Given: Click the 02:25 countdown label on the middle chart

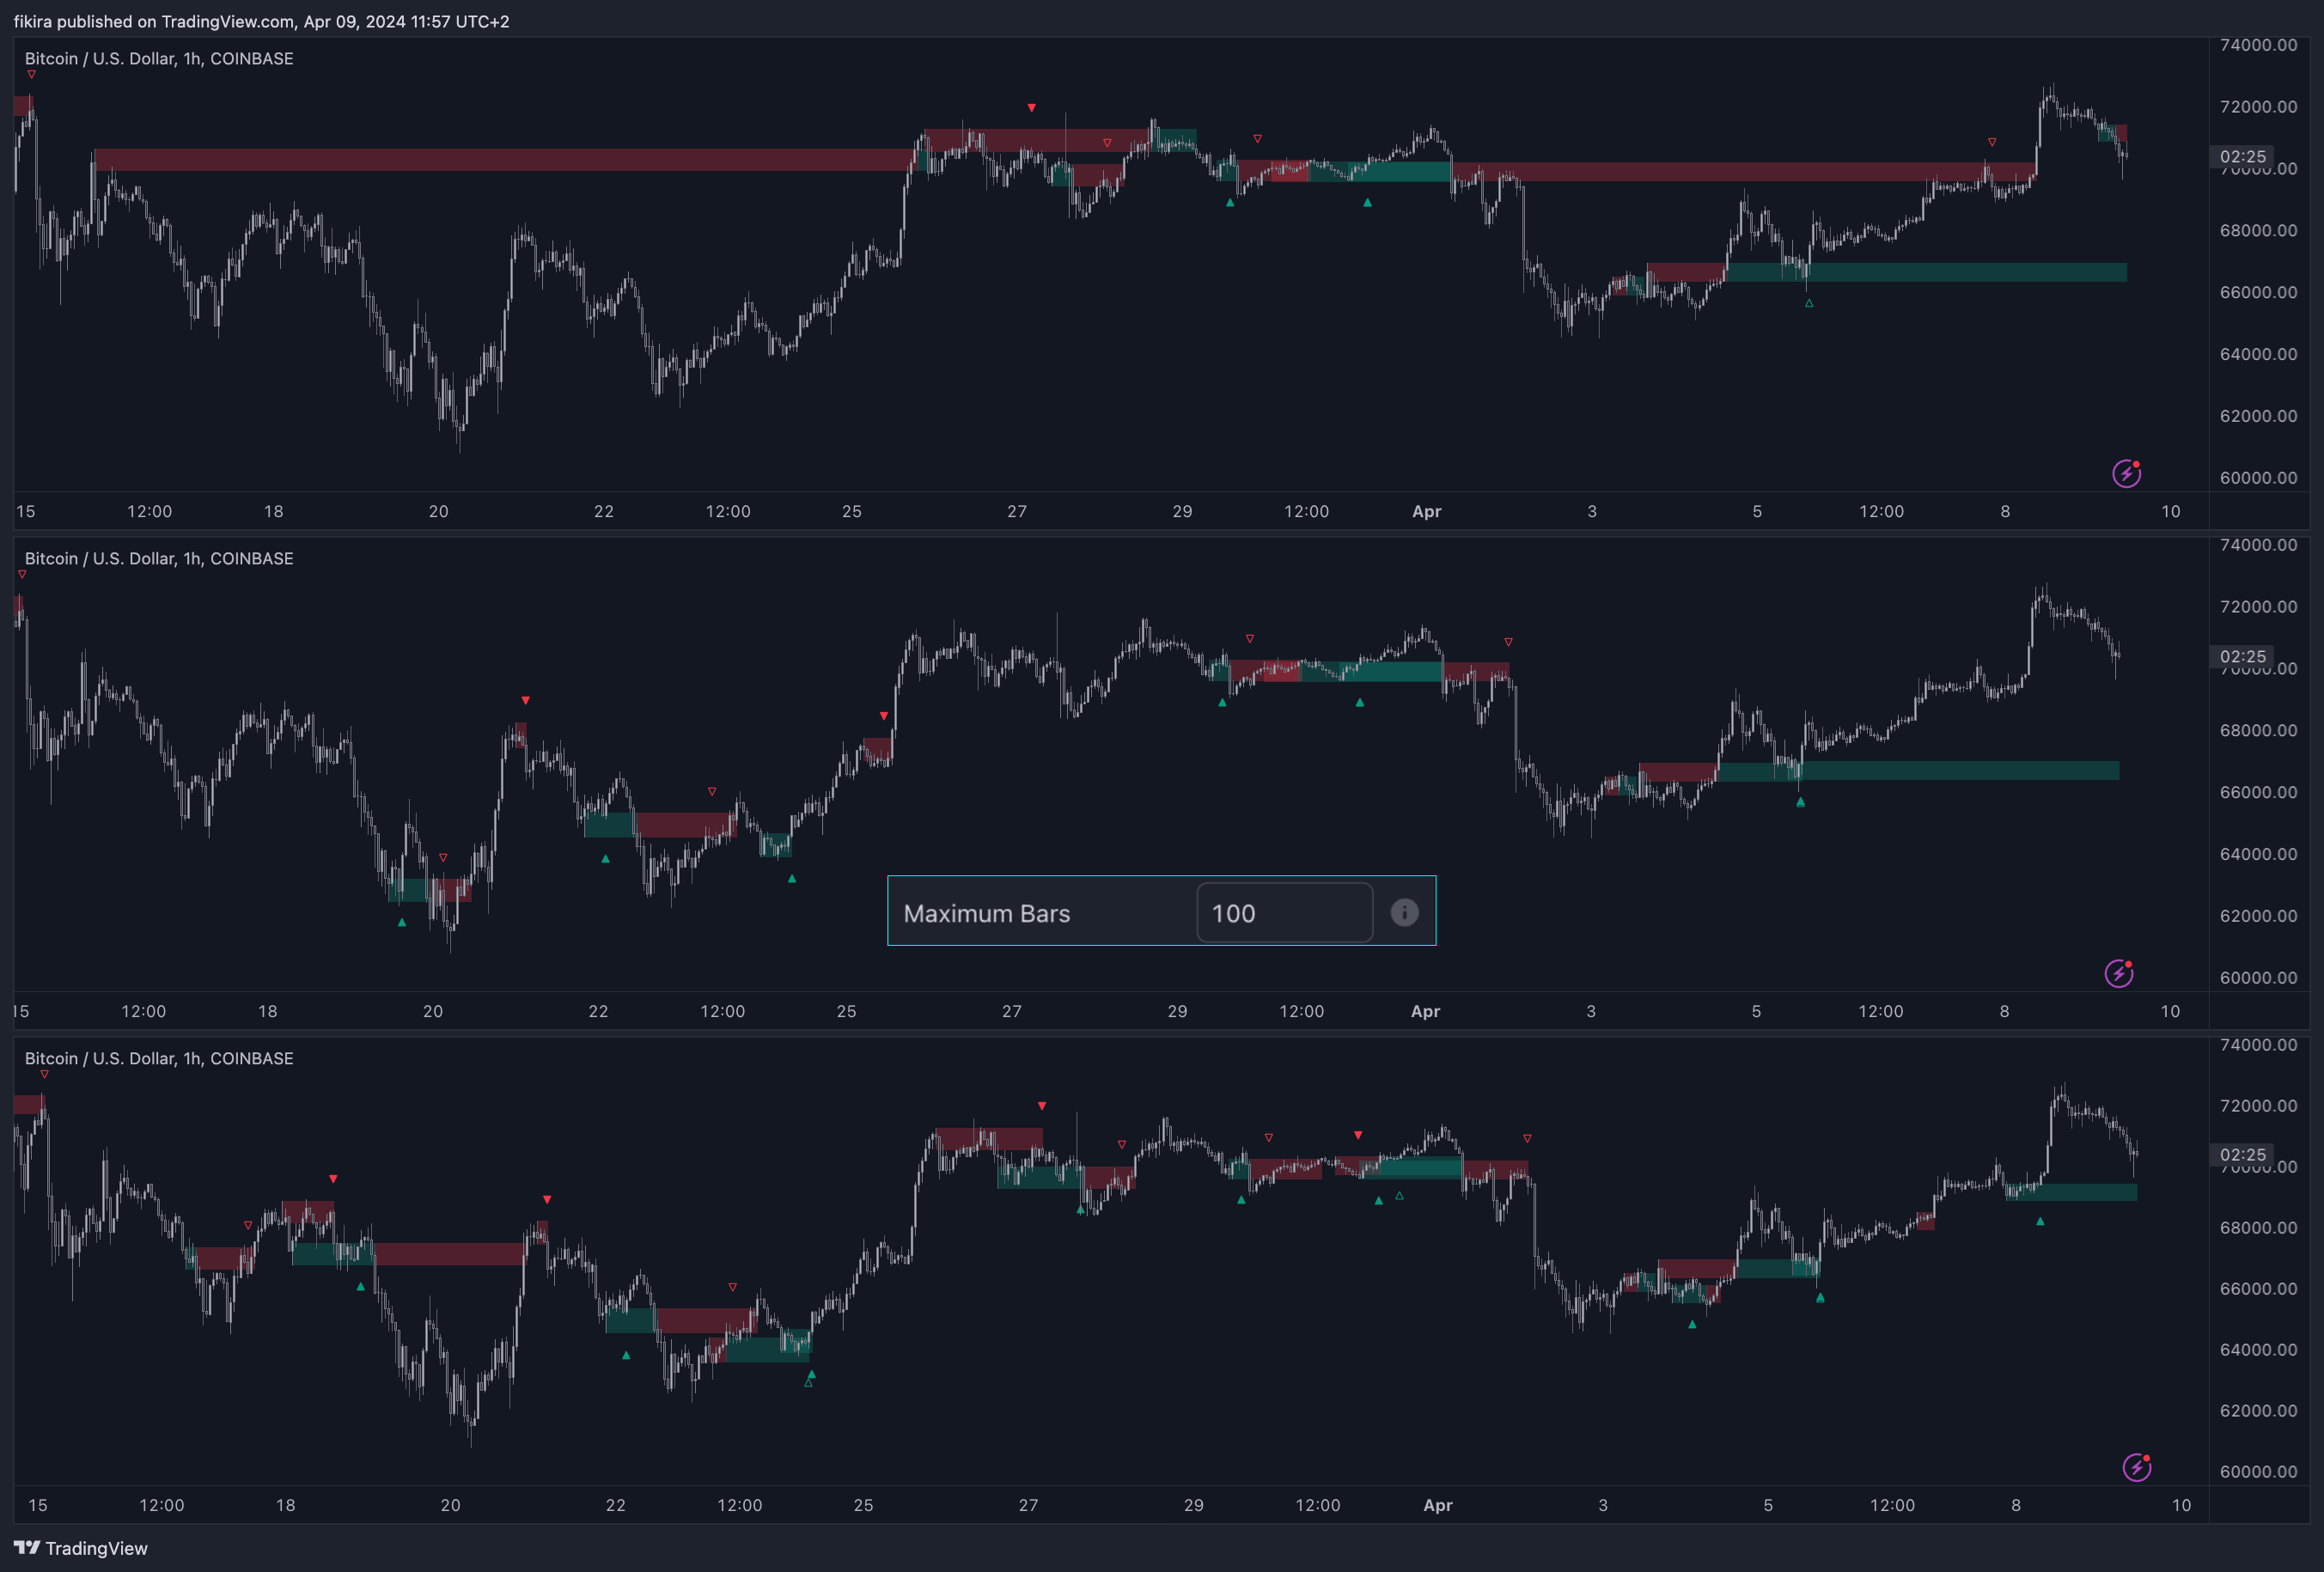Looking at the screenshot, I should pyautogui.click(x=2242, y=656).
